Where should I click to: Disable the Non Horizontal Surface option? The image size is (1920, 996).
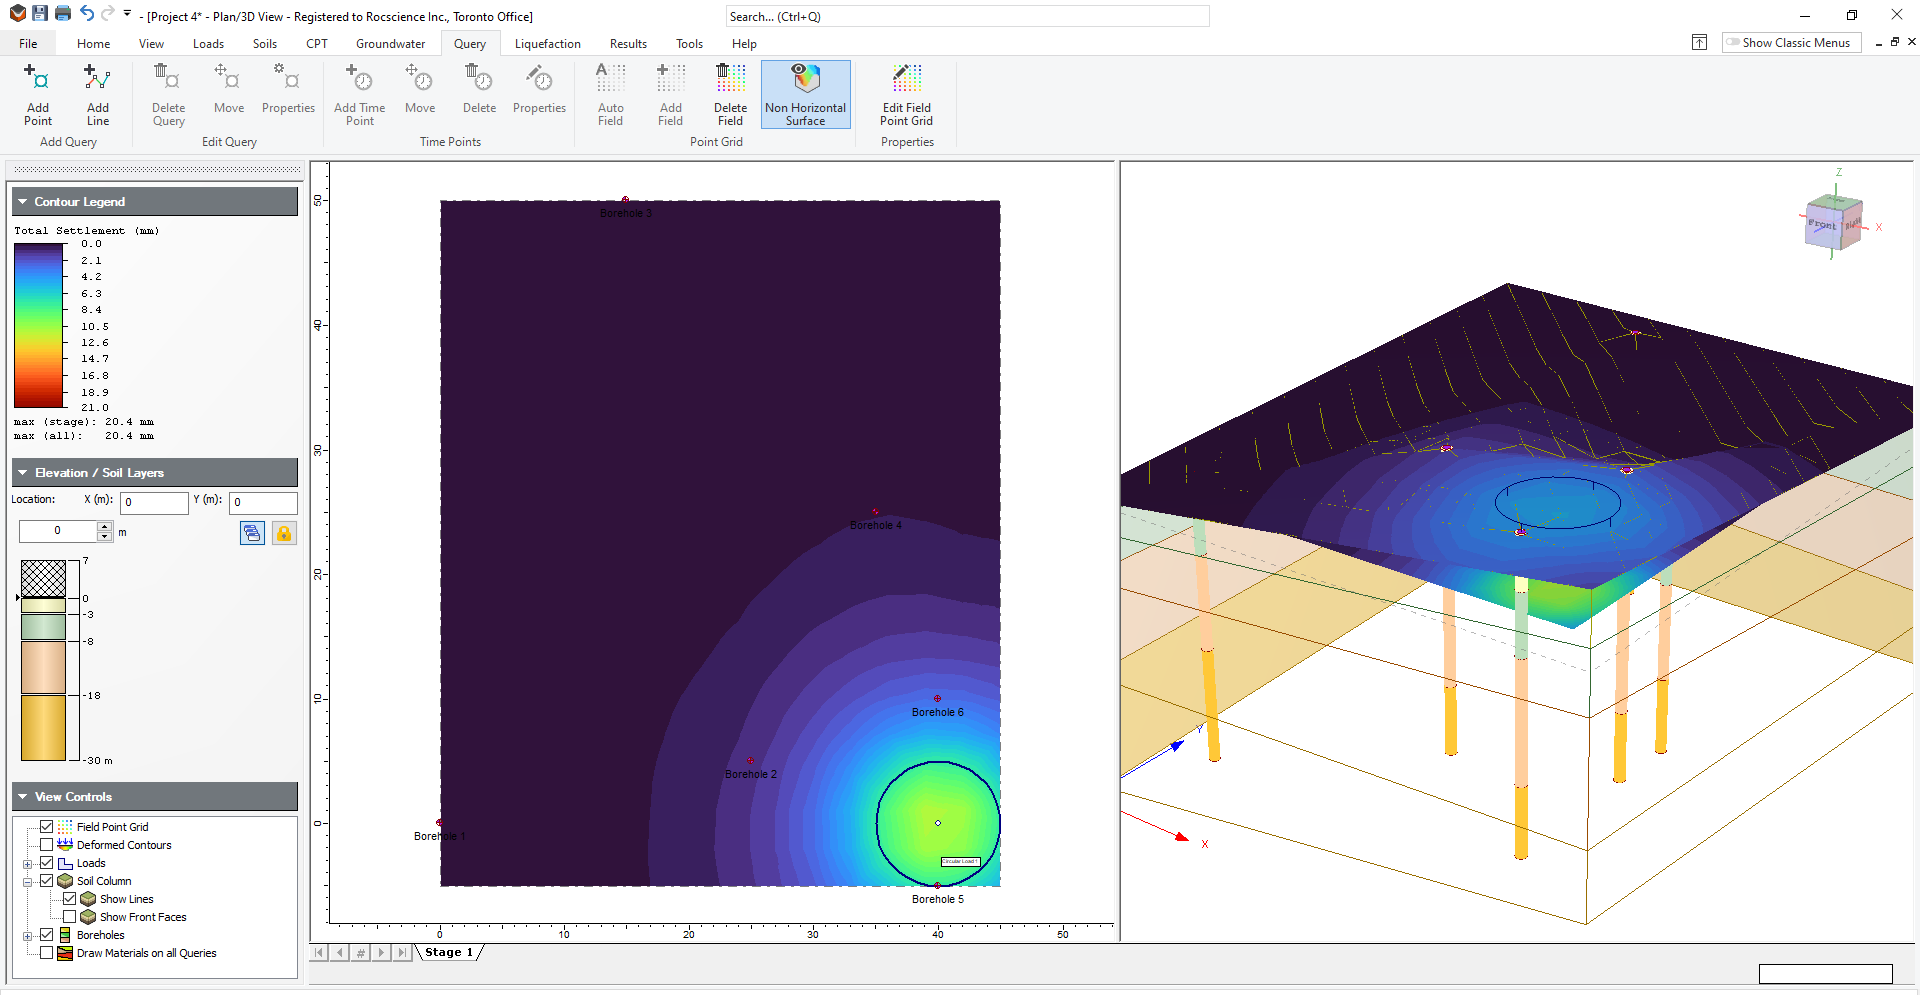pyautogui.click(x=805, y=93)
